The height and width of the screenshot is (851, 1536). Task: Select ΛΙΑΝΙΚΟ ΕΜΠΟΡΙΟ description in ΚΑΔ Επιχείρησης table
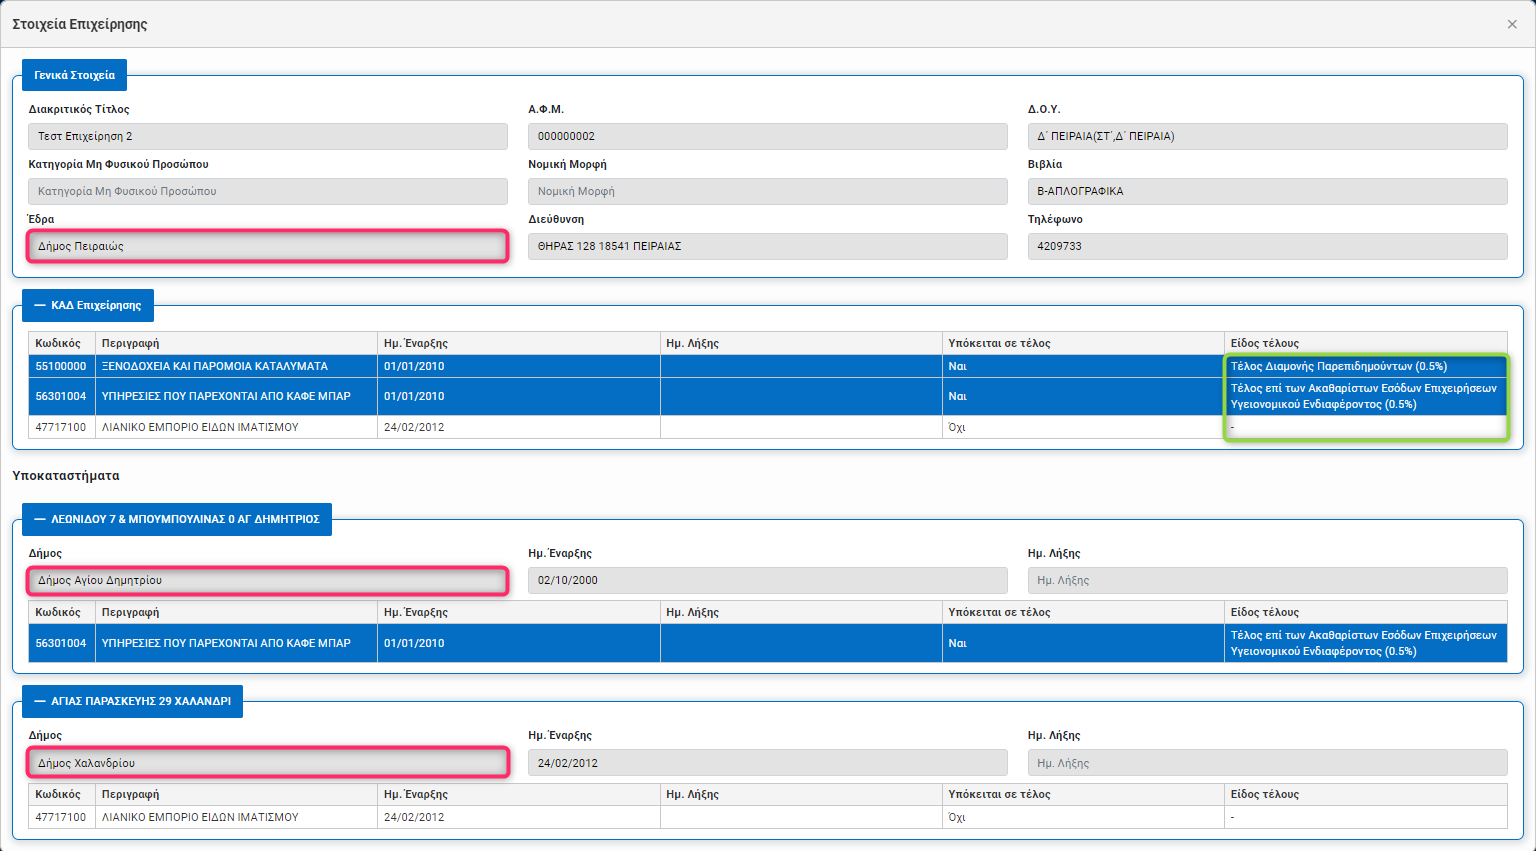point(236,427)
